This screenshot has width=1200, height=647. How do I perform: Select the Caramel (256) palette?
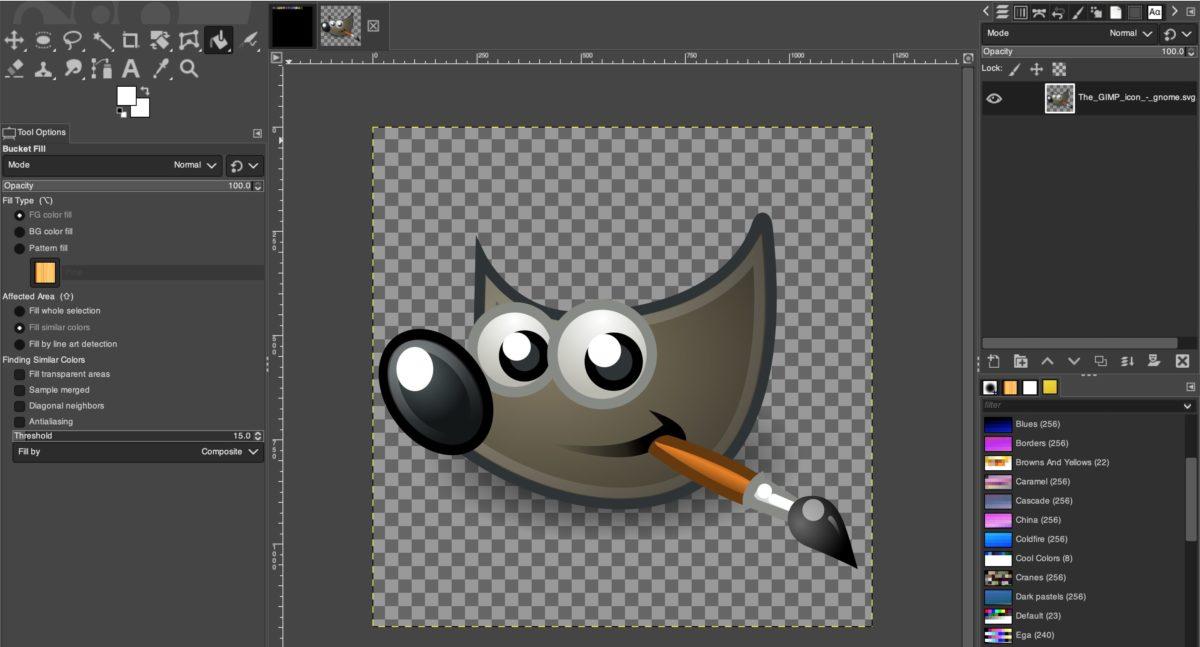(x=1041, y=482)
